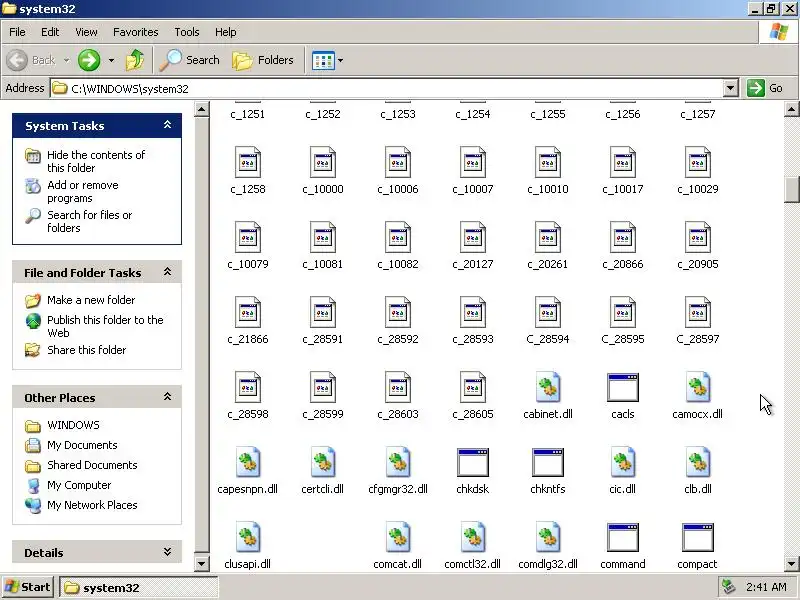This screenshot has height=600, width=800.
Task: Open the File menu
Action: (17, 32)
